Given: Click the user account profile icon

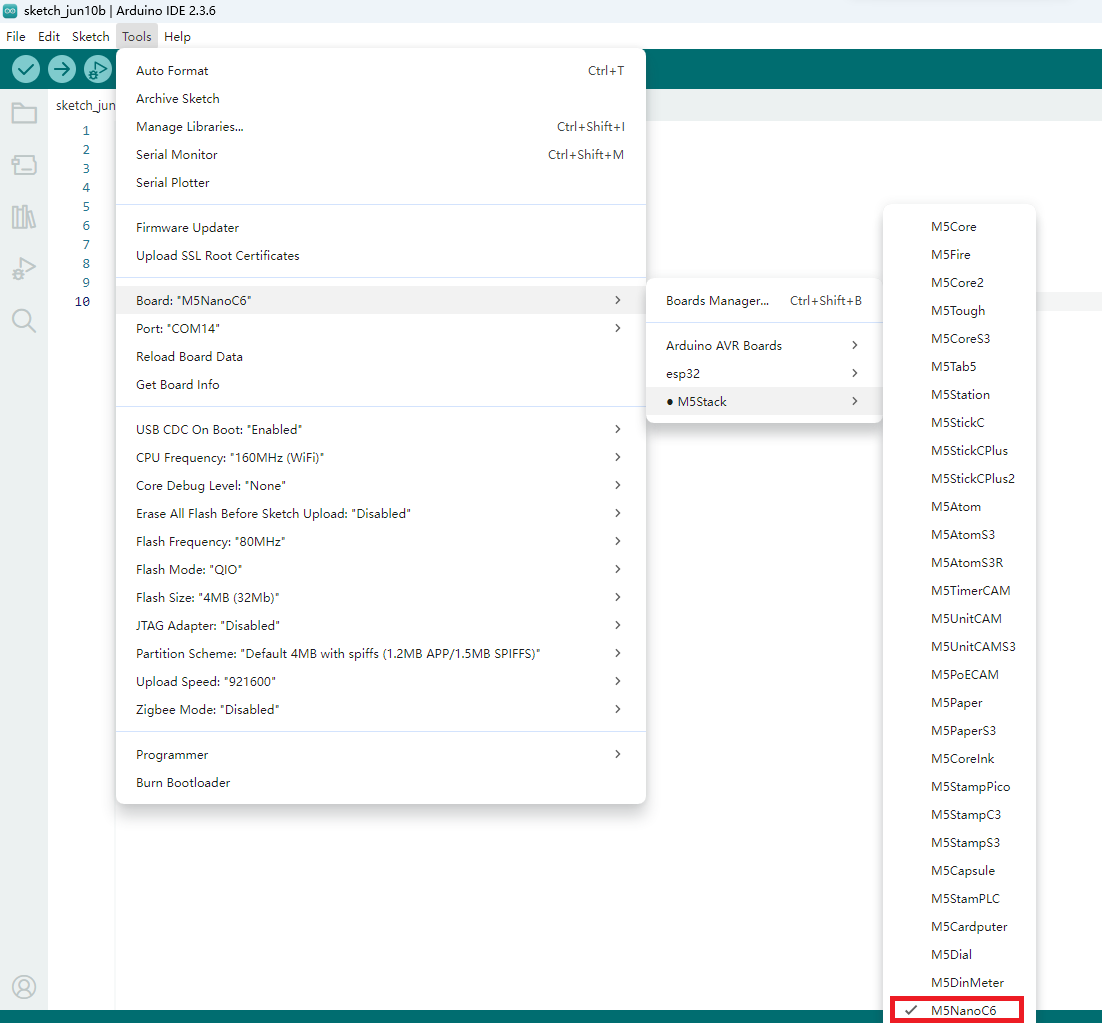Looking at the screenshot, I should (x=24, y=987).
